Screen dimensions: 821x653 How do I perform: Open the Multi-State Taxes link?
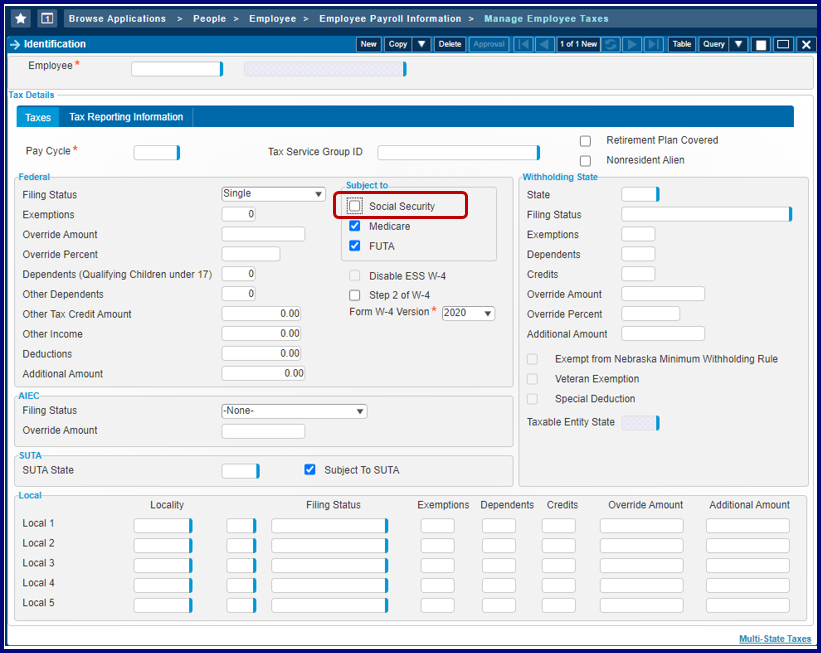pyautogui.click(x=774, y=639)
